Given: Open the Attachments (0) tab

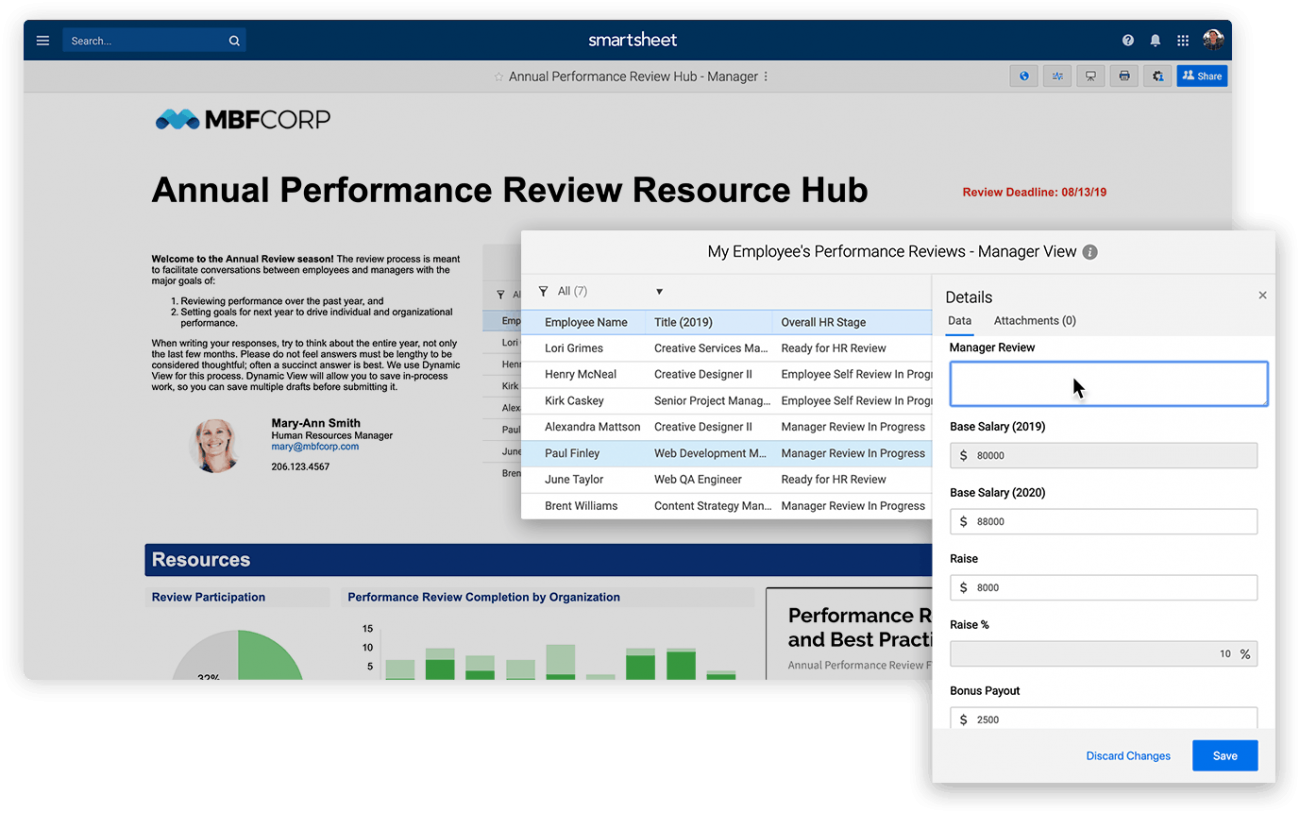Looking at the screenshot, I should point(1035,321).
